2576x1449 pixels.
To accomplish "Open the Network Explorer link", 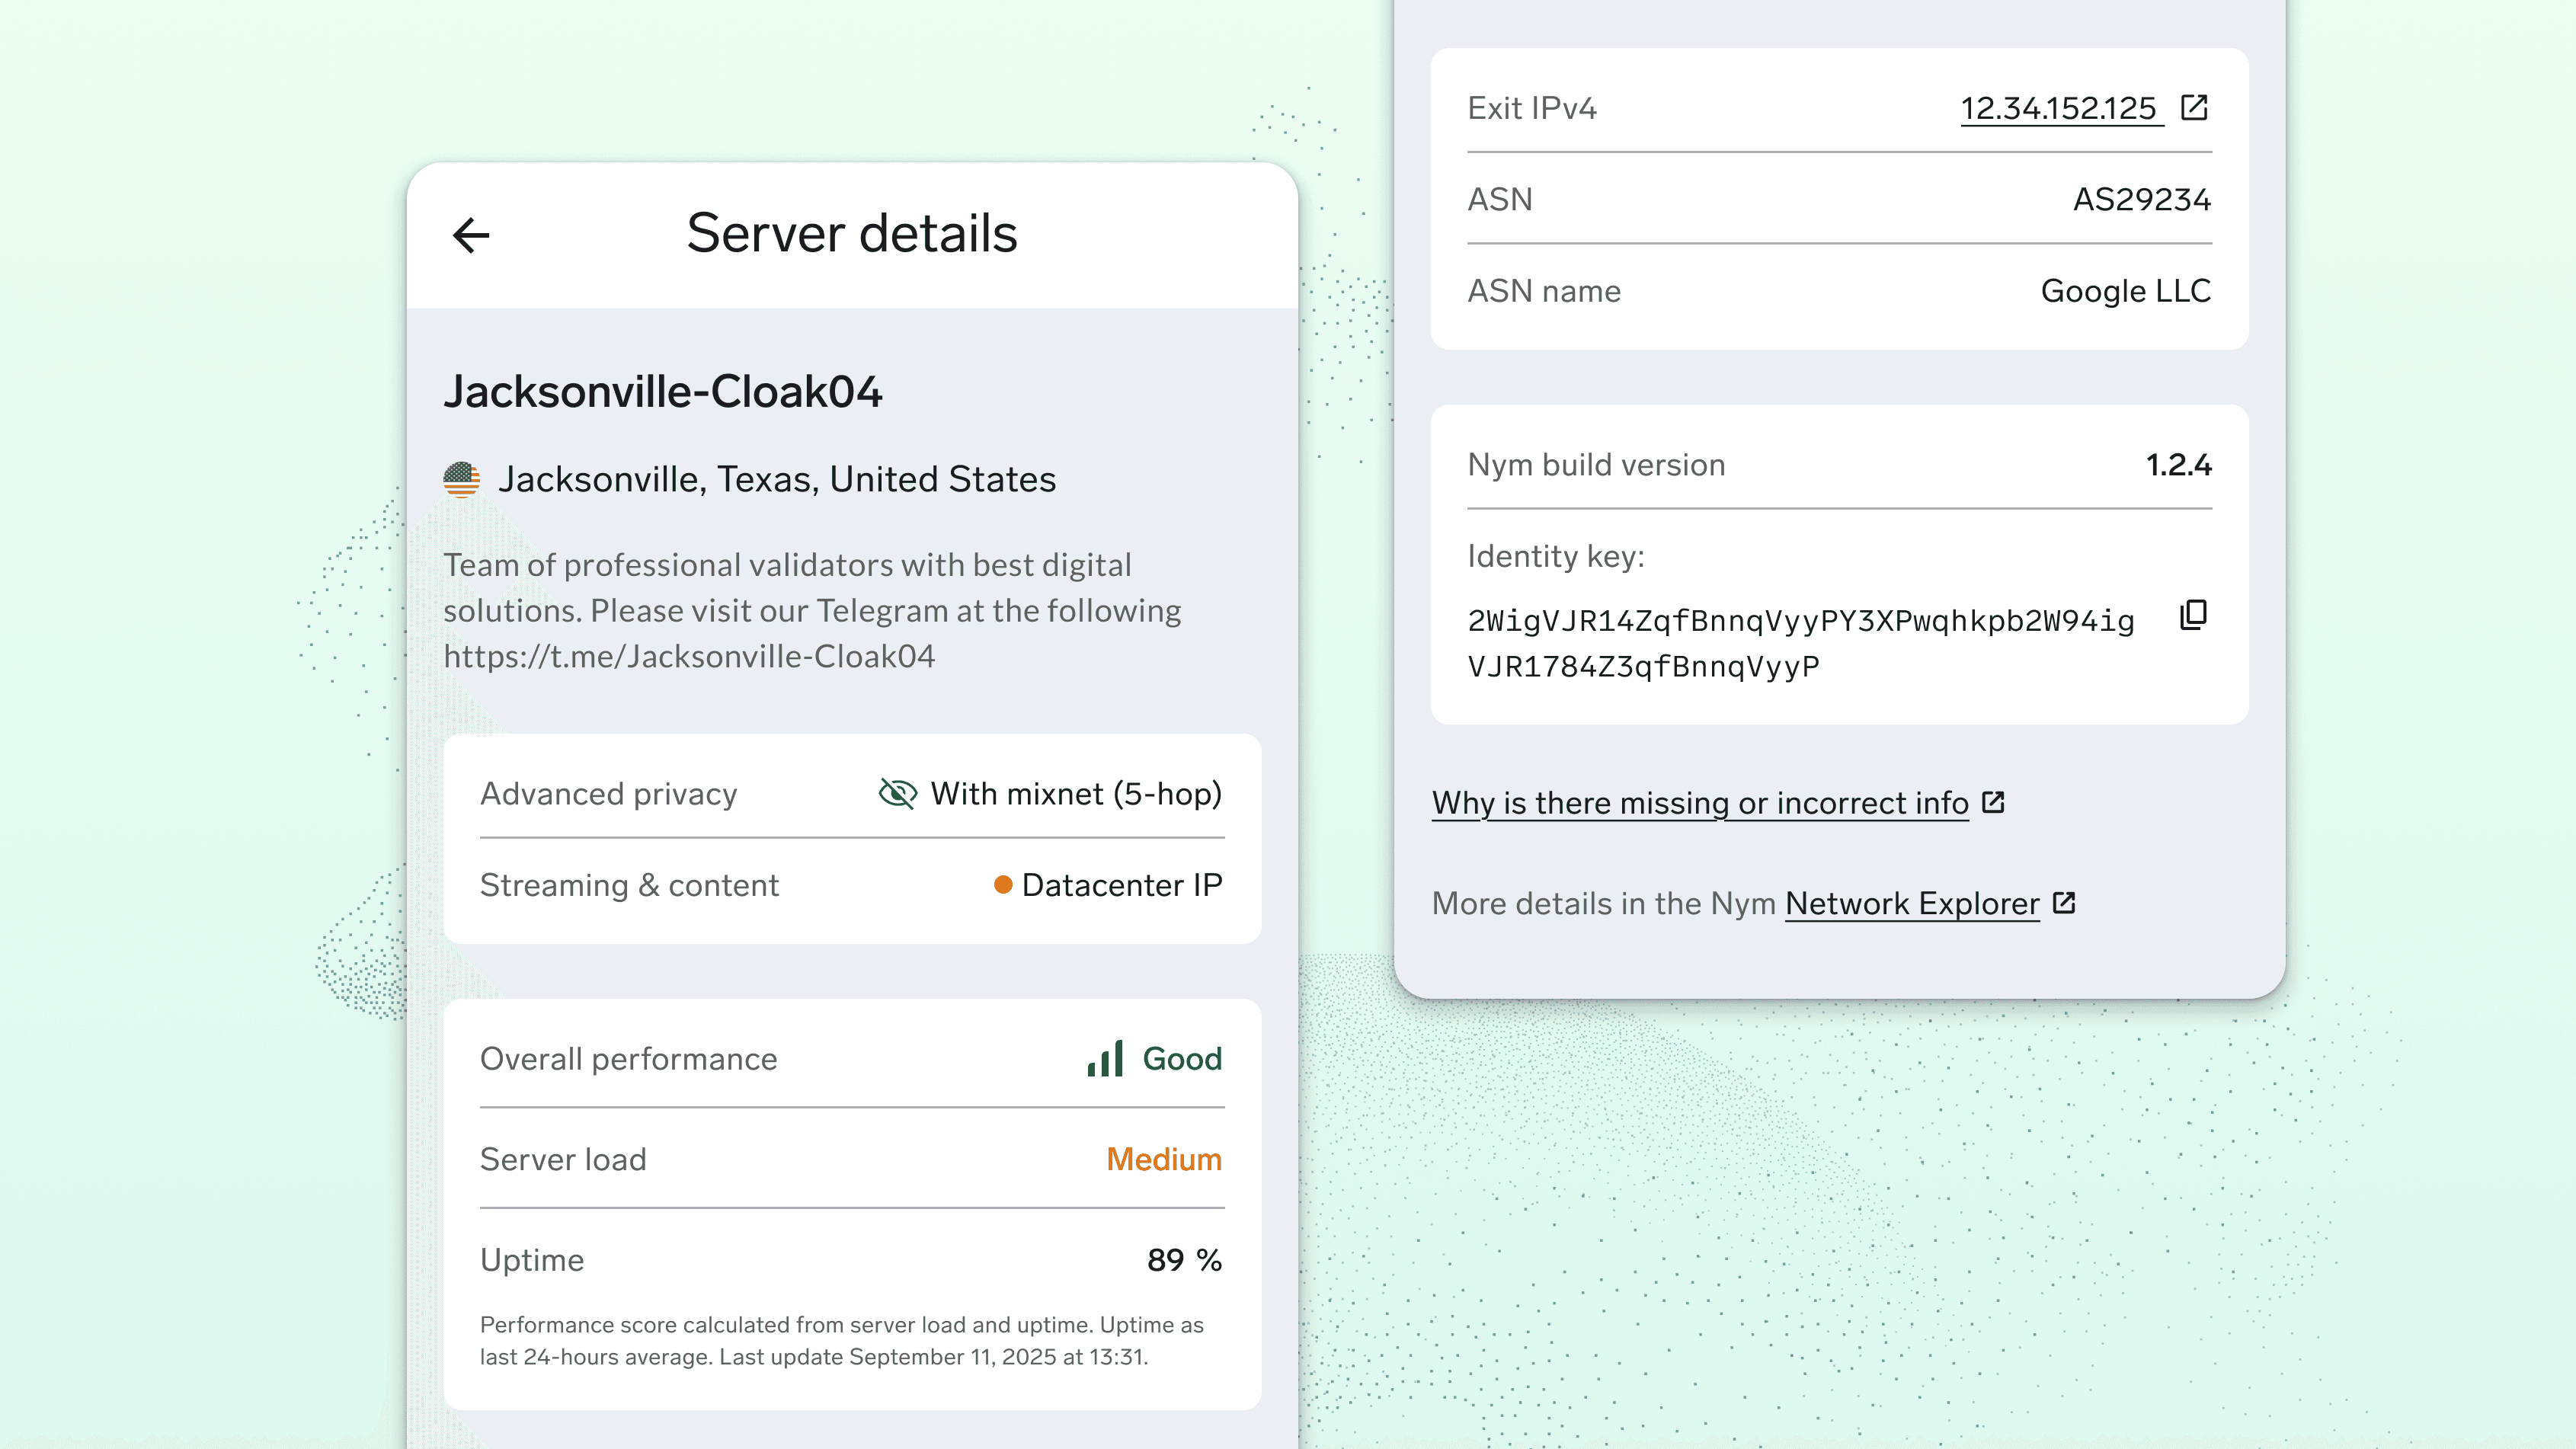I will coord(1911,904).
